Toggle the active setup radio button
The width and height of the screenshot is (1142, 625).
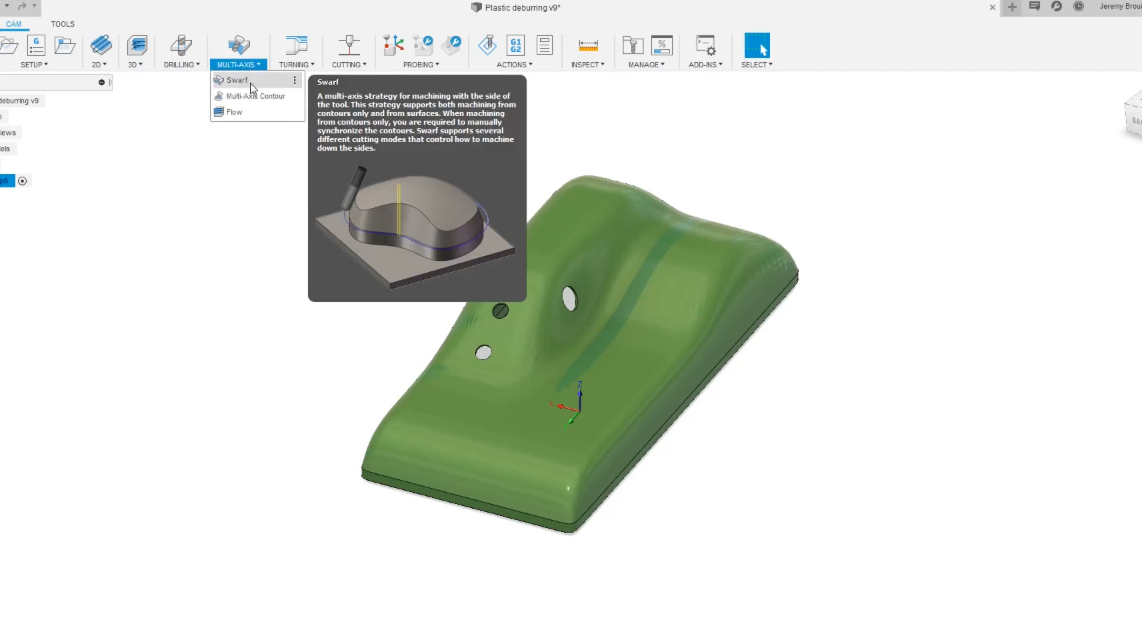pos(23,181)
